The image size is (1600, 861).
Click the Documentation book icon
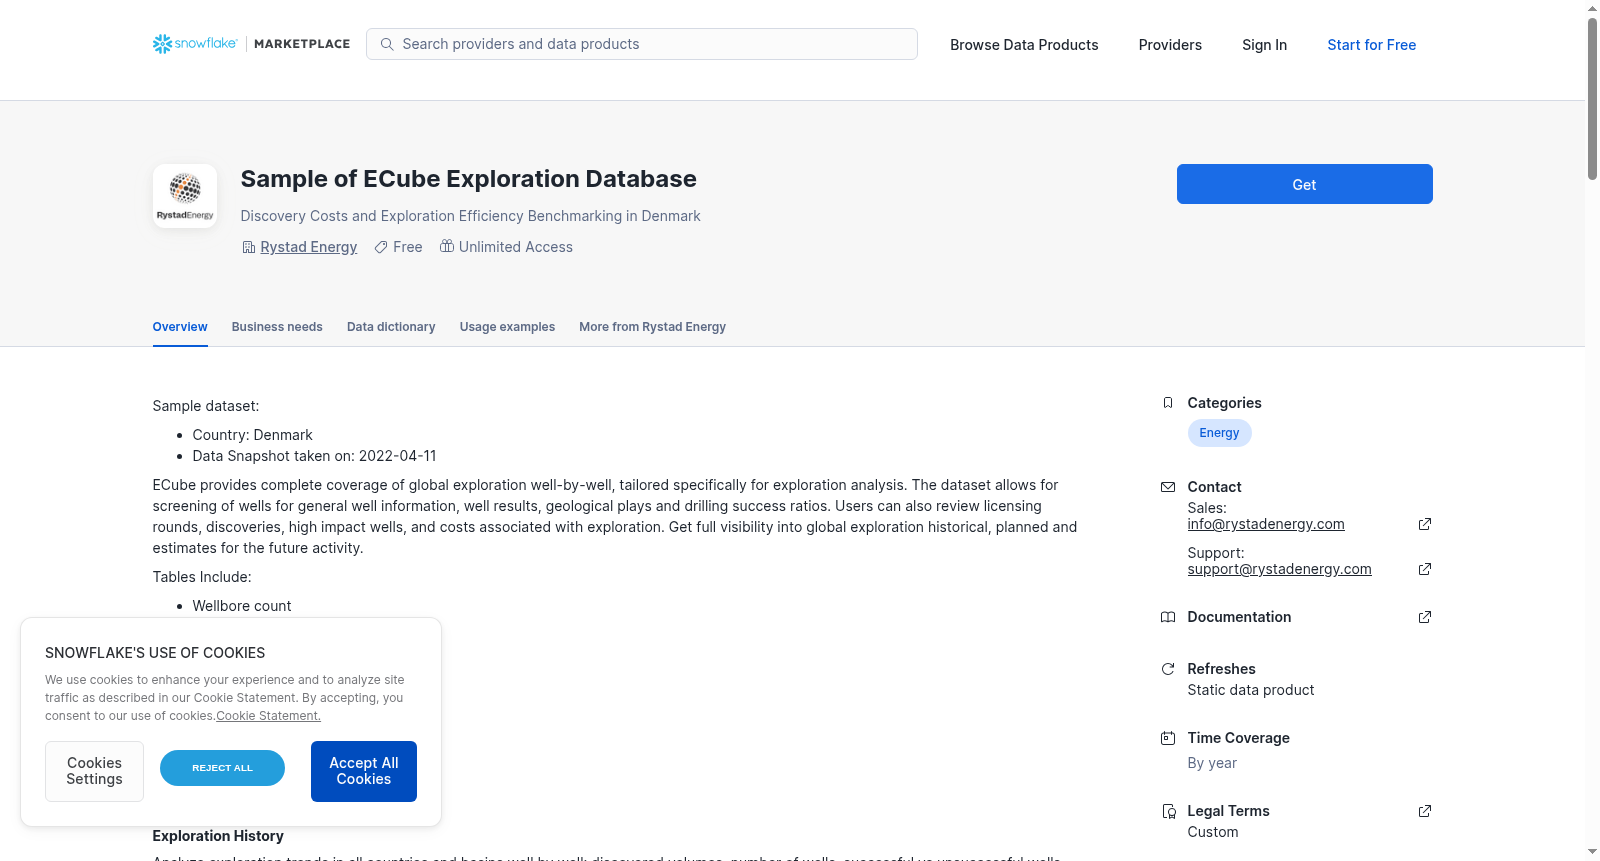pos(1167,617)
